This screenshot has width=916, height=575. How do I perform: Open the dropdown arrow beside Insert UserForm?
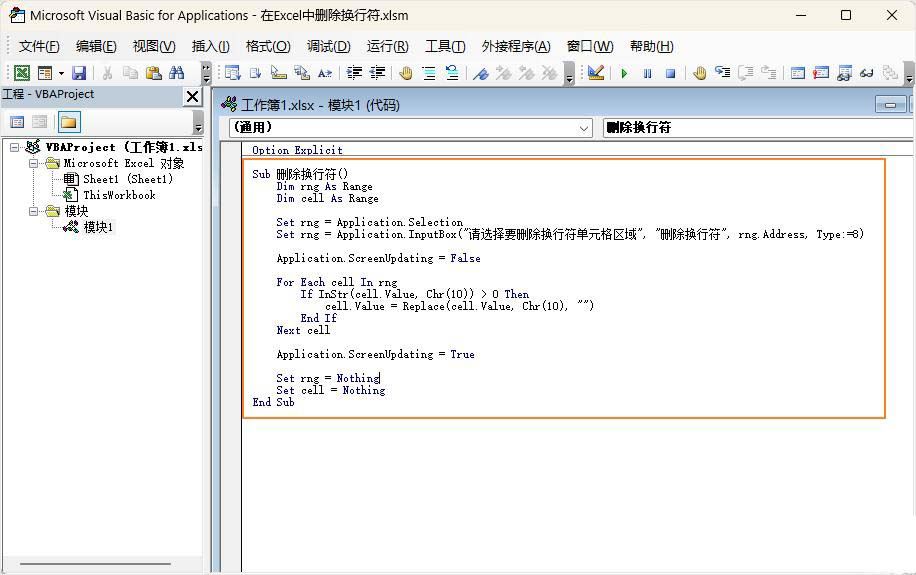(x=61, y=73)
